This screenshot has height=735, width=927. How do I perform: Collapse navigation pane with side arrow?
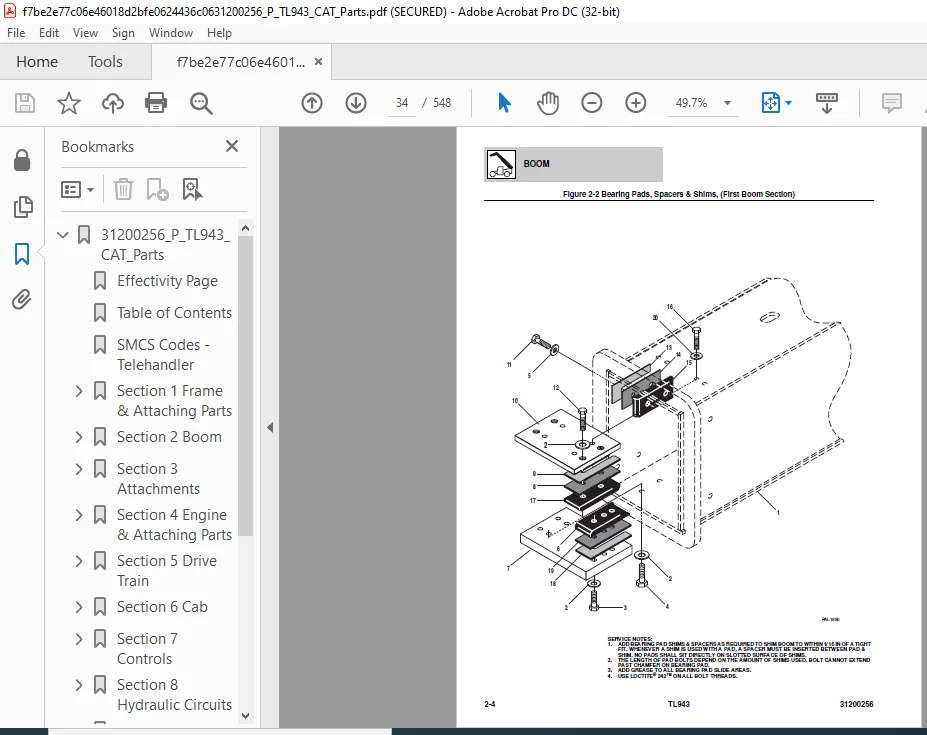(270, 428)
